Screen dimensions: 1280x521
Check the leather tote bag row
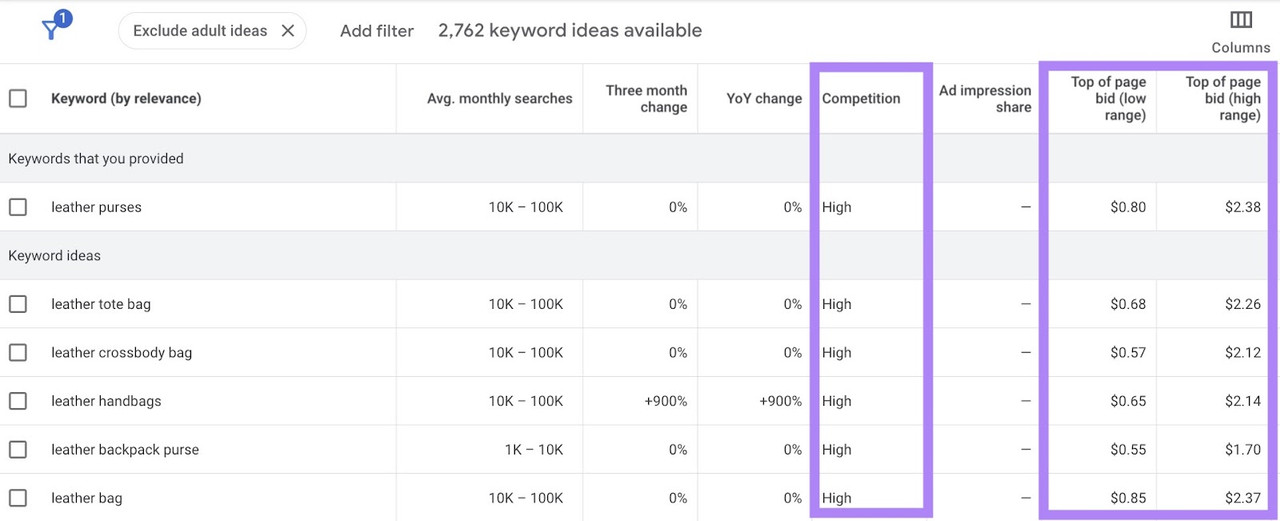(x=18, y=304)
